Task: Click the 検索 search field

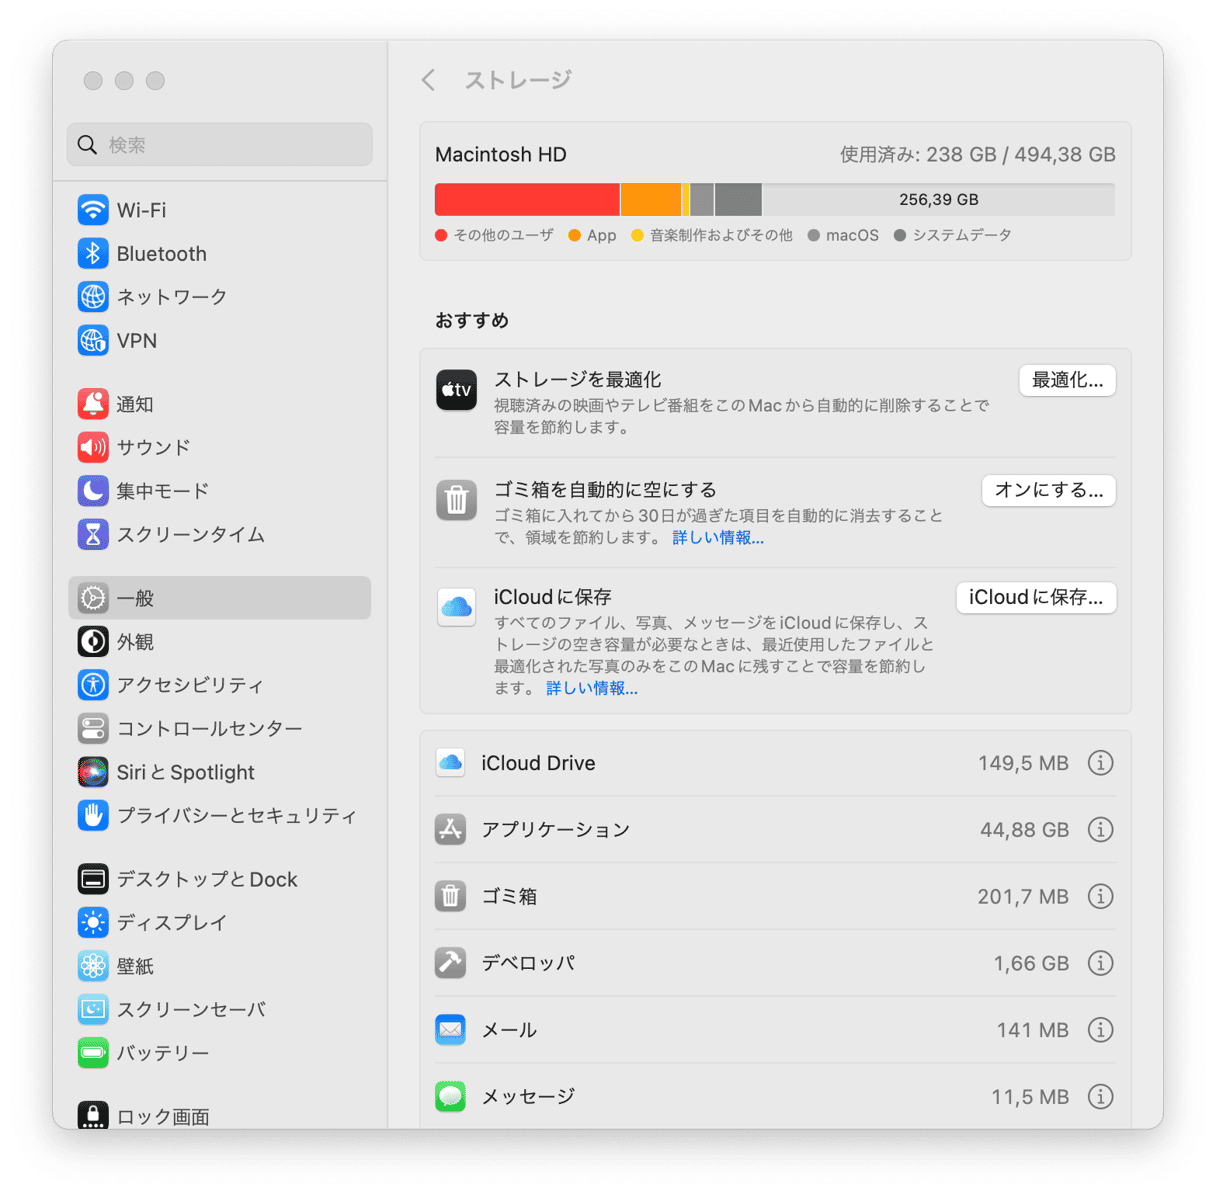Action: coord(220,145)
